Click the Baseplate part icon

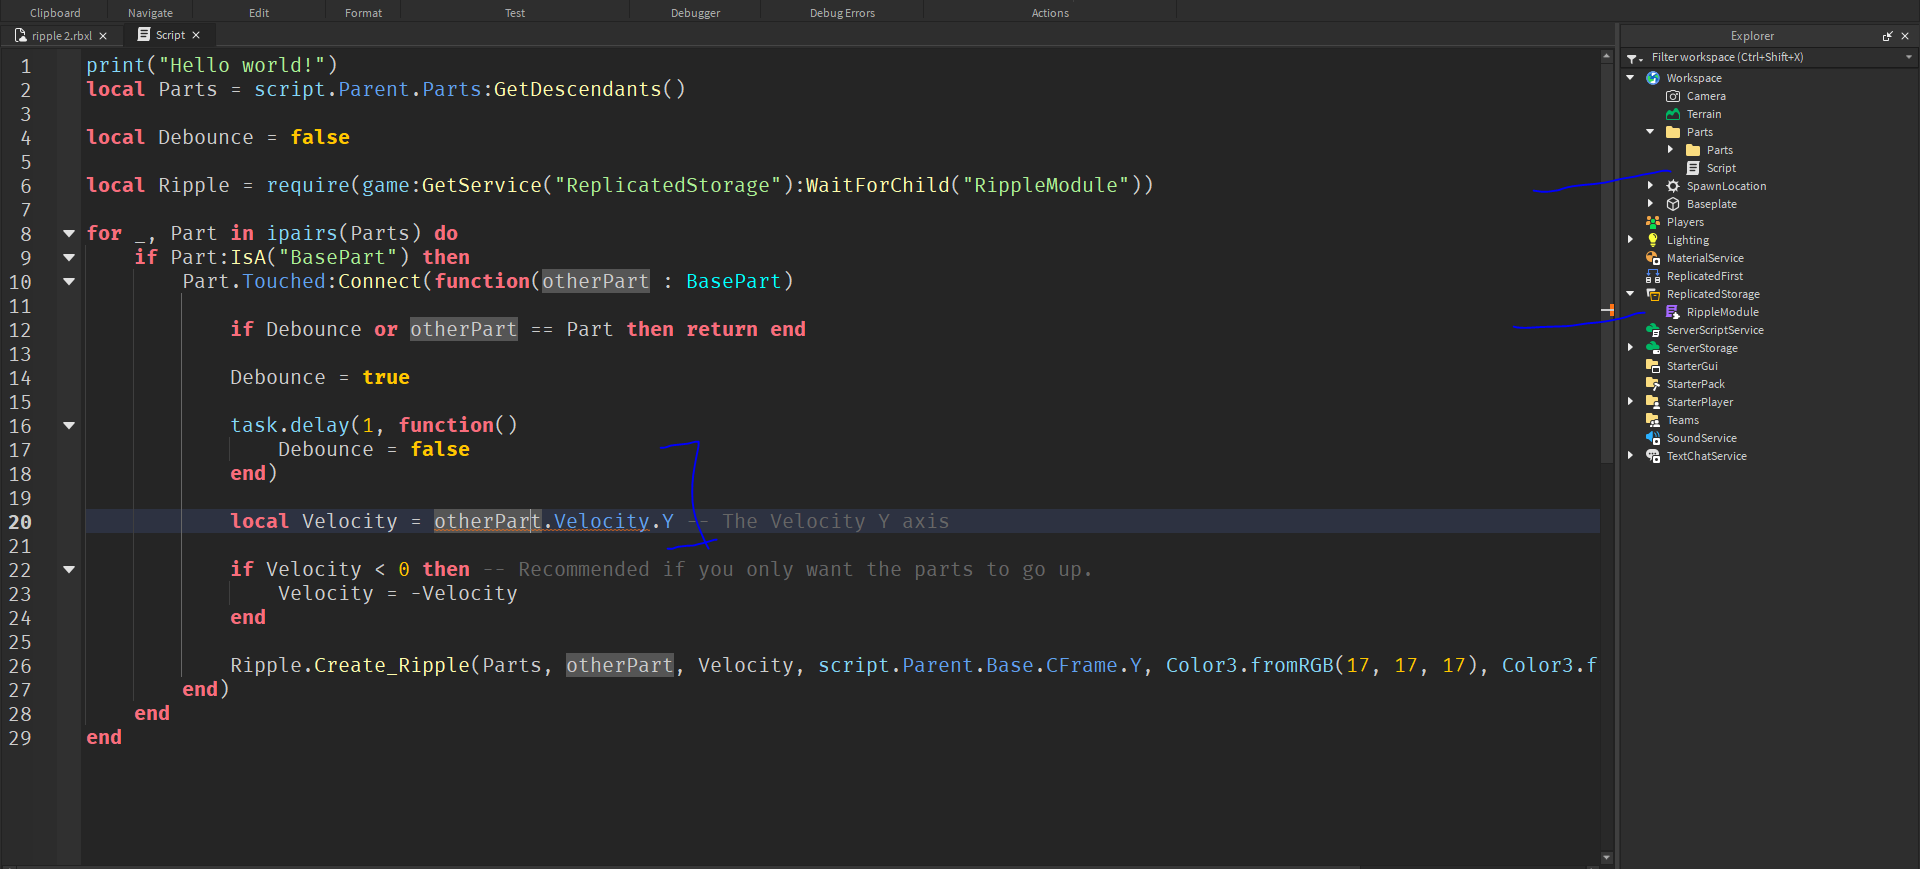(x=1673, y=204)
